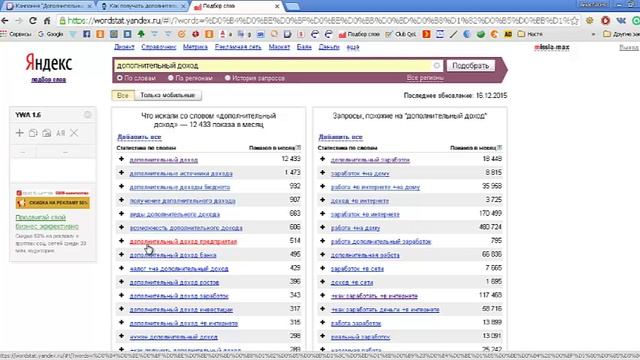This screenshot has height=360, width=640.
Task: Click the 'дополнительный доход' search input field
Action: pyautogui.click(x=273, y=65)
